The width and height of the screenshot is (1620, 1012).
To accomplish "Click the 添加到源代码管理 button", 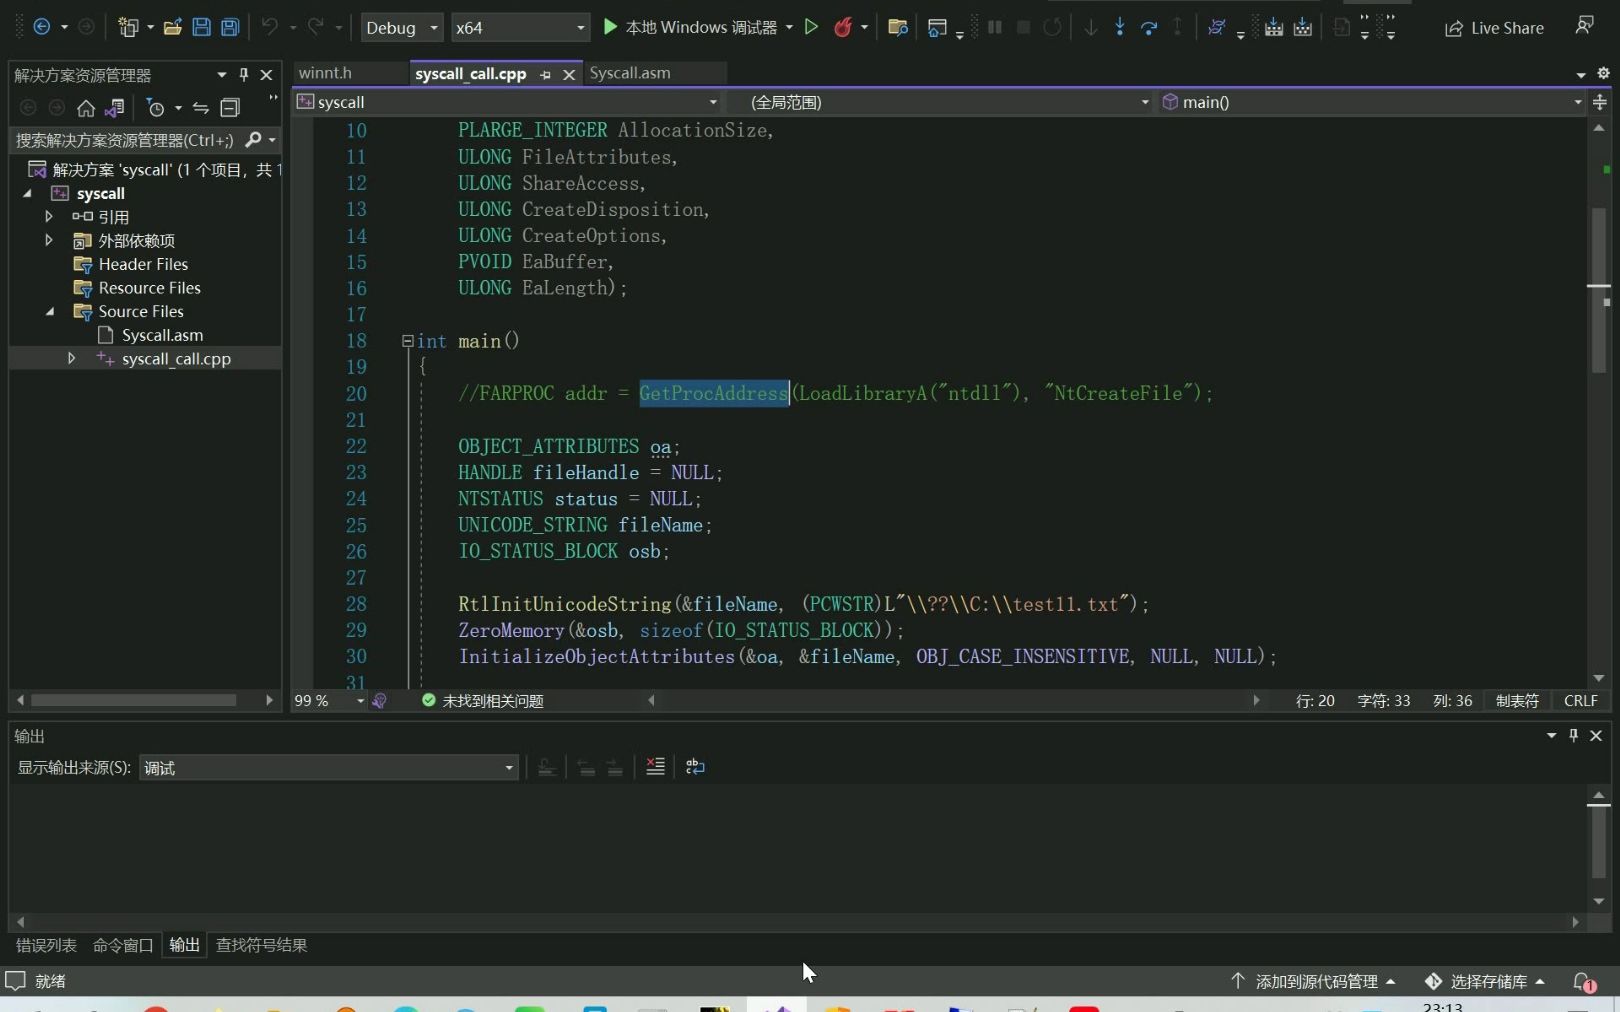I will [x=1313, y=981].
